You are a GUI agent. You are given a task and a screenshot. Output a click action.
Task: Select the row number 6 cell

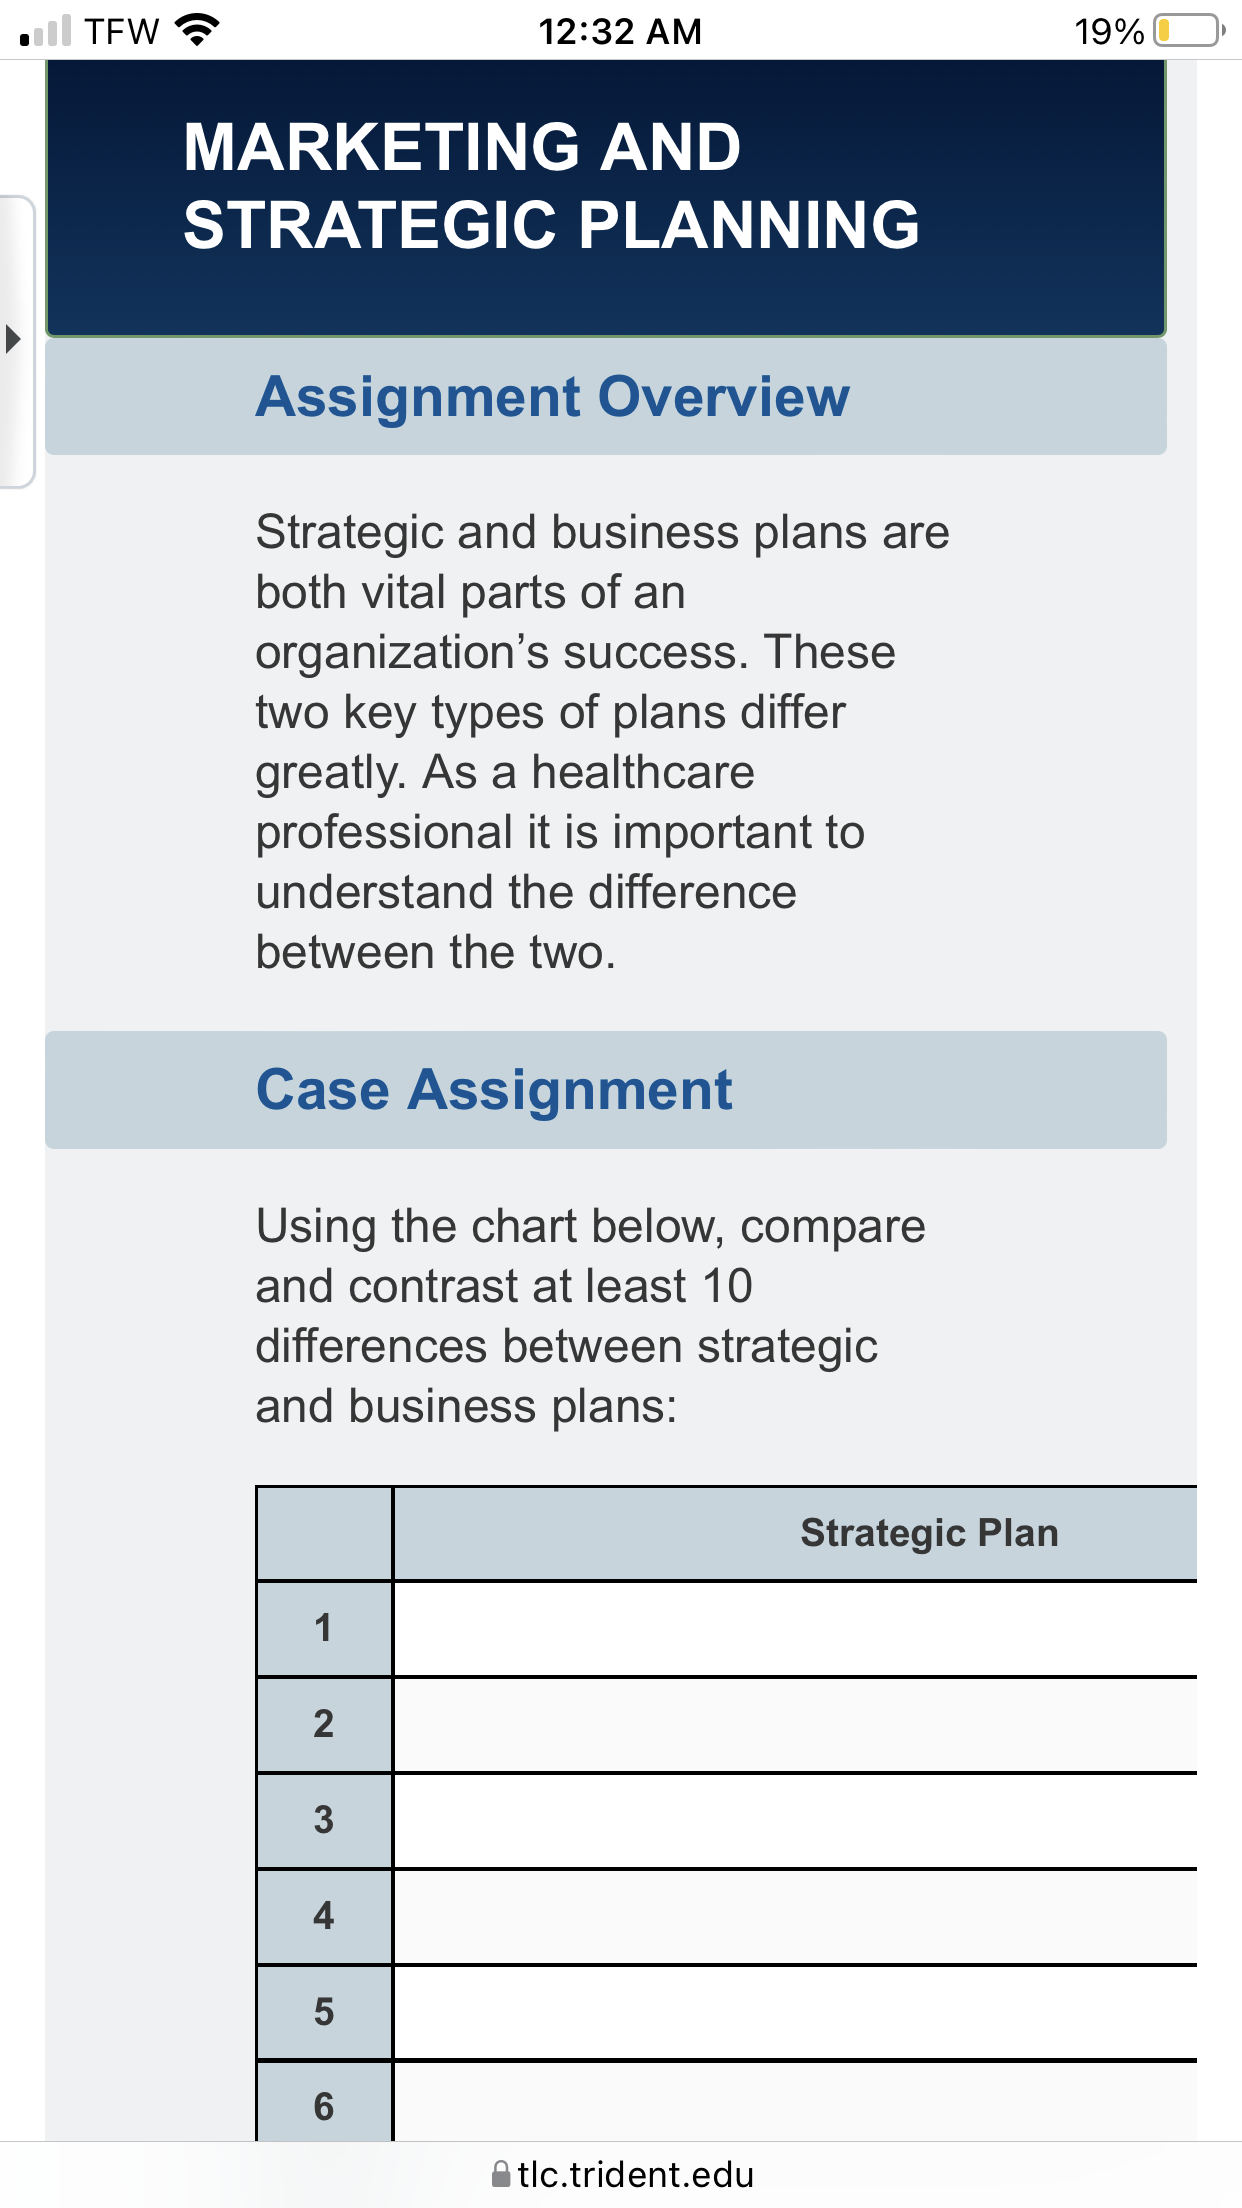pyautogui.click(x=324, y=2102)
